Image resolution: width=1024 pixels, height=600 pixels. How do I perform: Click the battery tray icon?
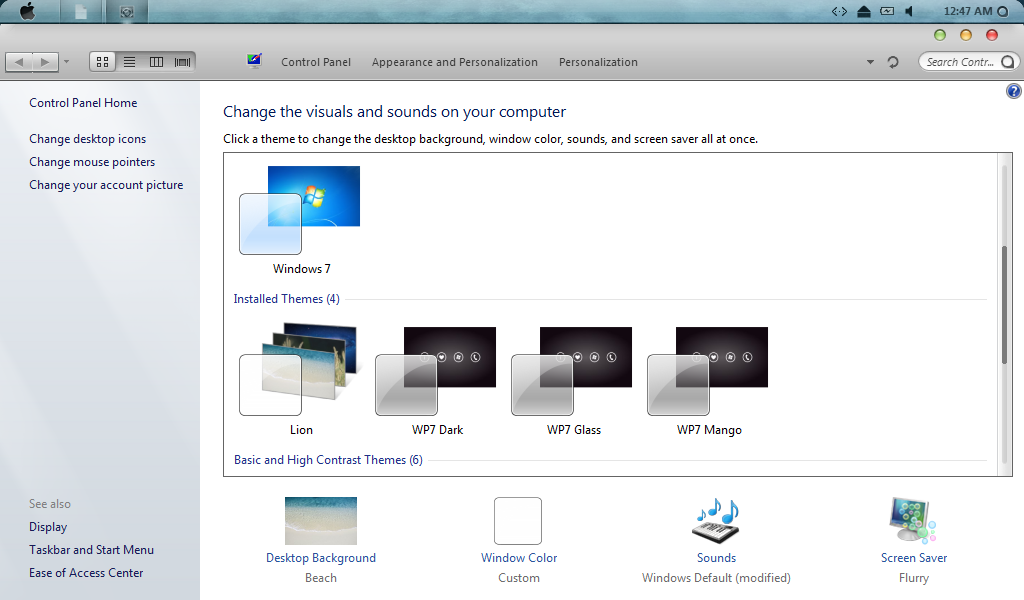[887, 11]
